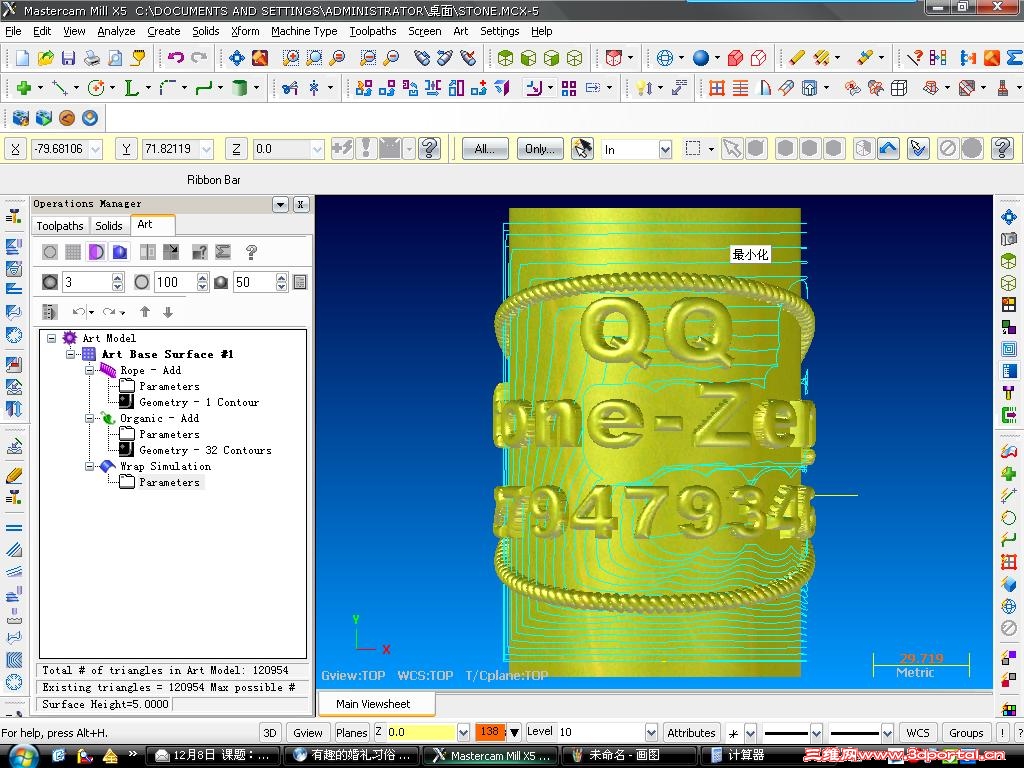Switch to the Solids tab
1024x768 pixels.
coord(108,225)
